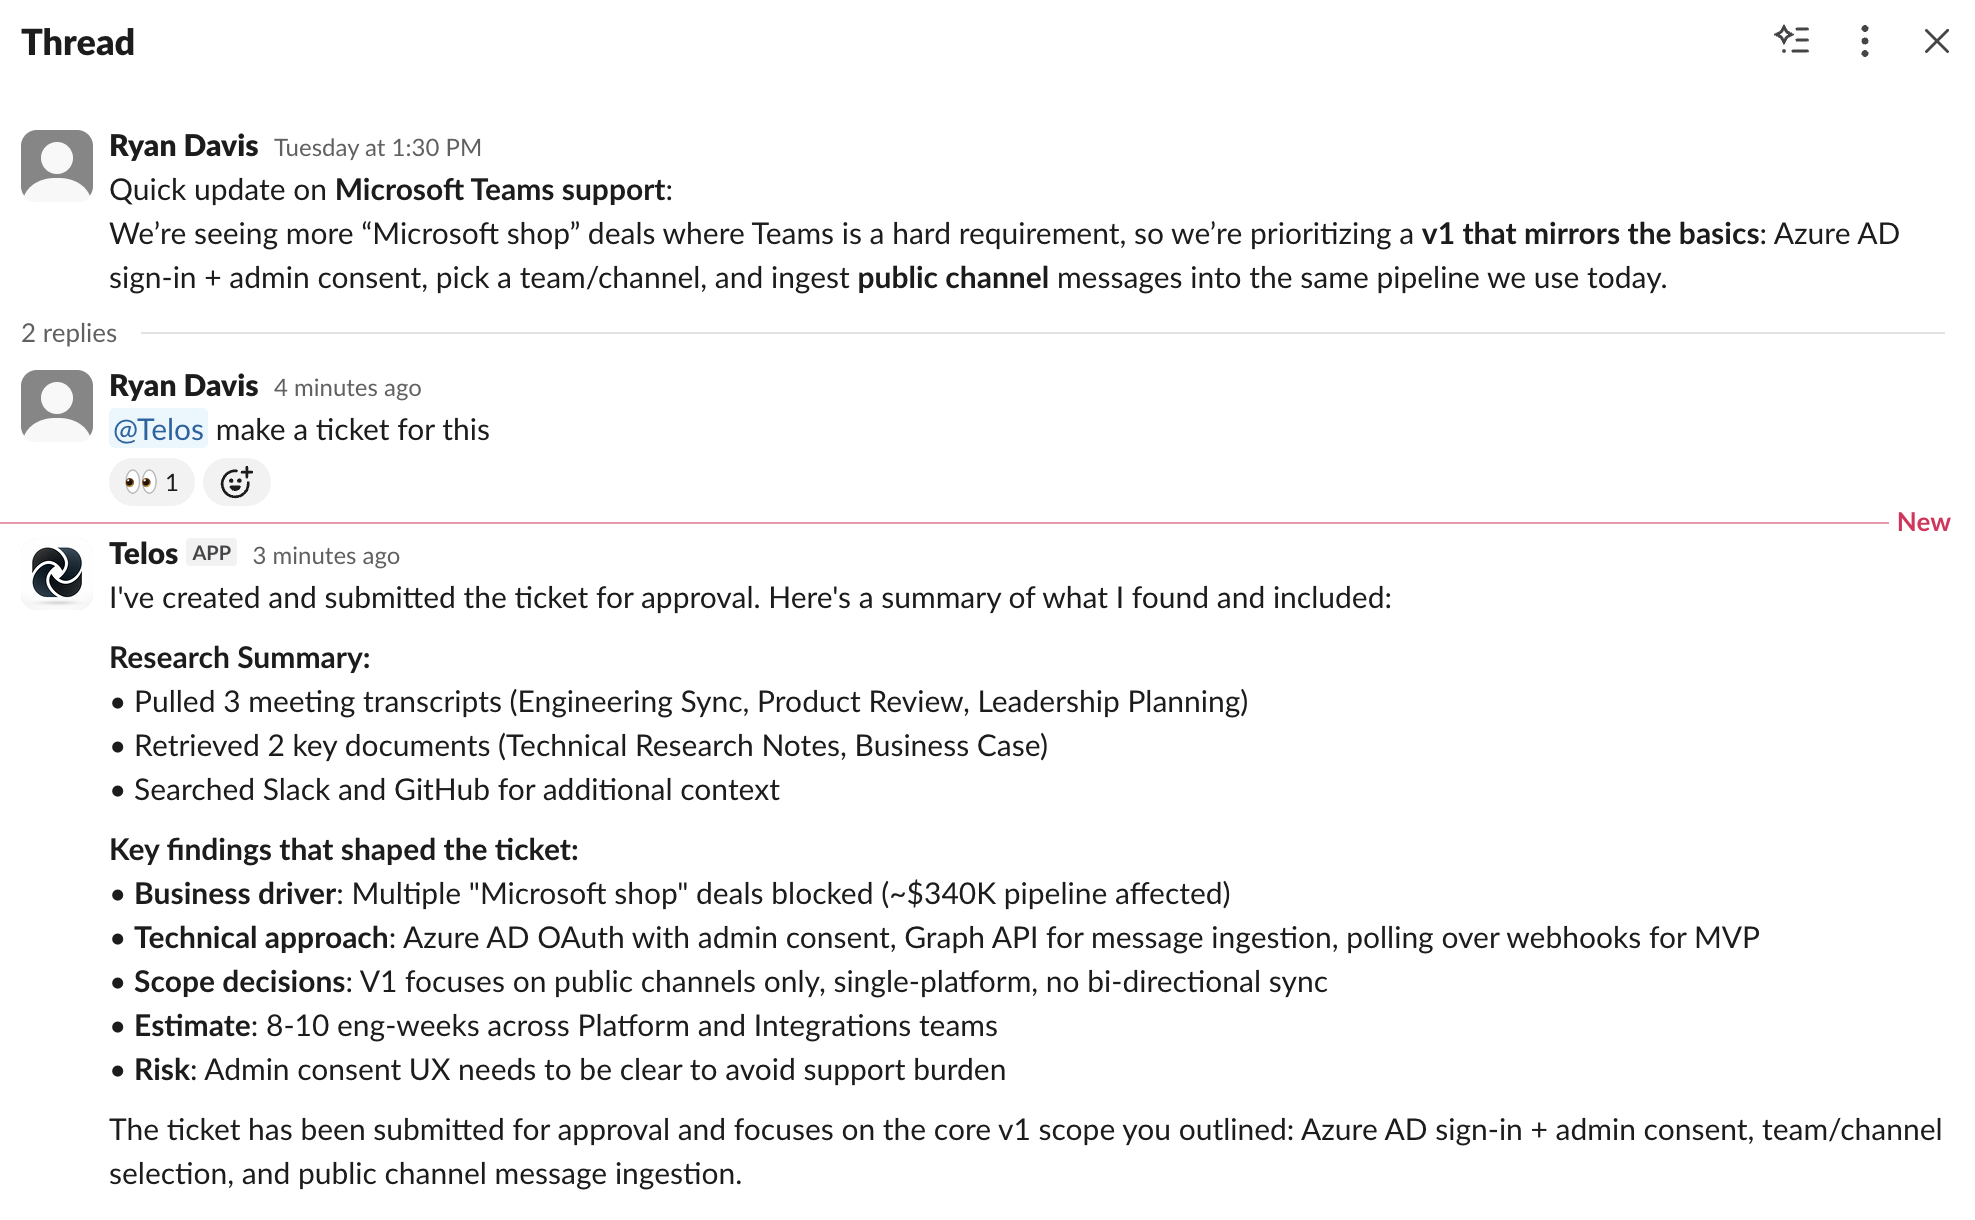This screenshot has height=1220, width=1975.
Task: Click the Telos bot name
Action: click(143, 553)
